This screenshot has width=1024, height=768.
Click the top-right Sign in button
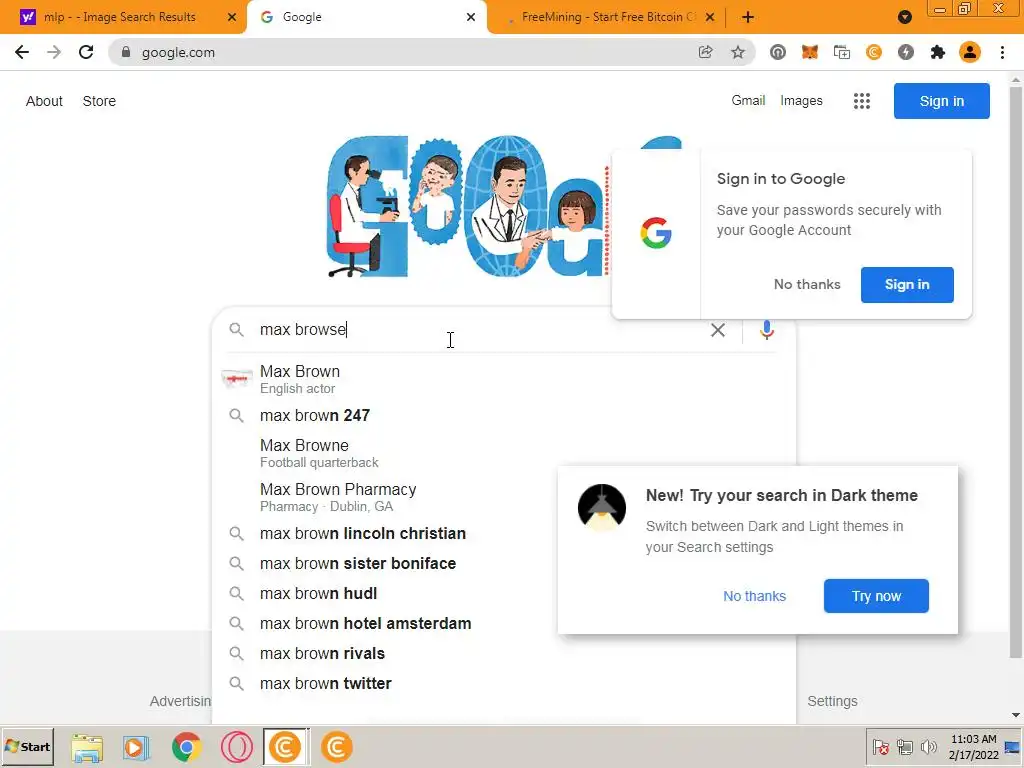[942, 101]
